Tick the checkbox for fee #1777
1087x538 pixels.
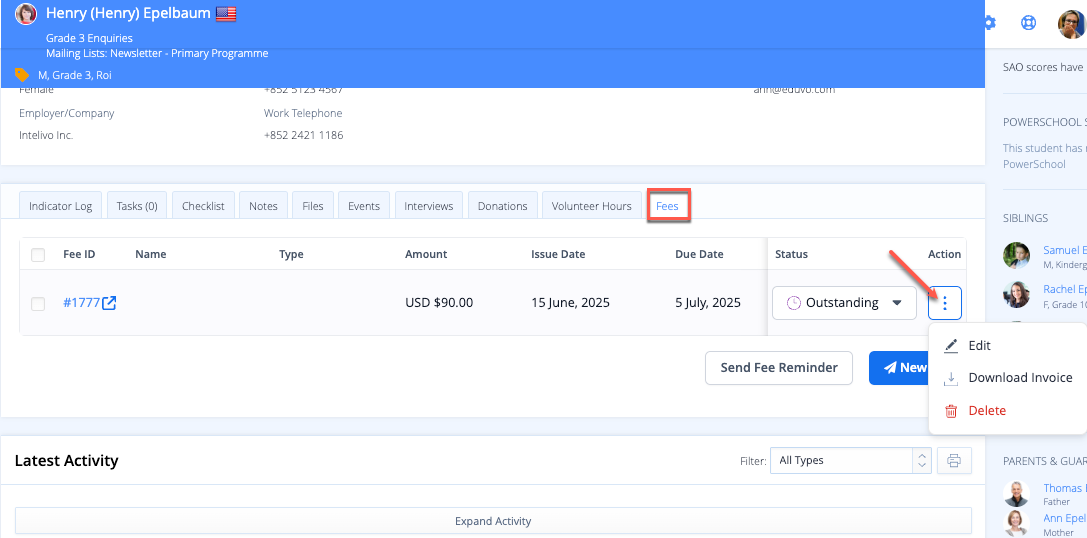(38, 304)
